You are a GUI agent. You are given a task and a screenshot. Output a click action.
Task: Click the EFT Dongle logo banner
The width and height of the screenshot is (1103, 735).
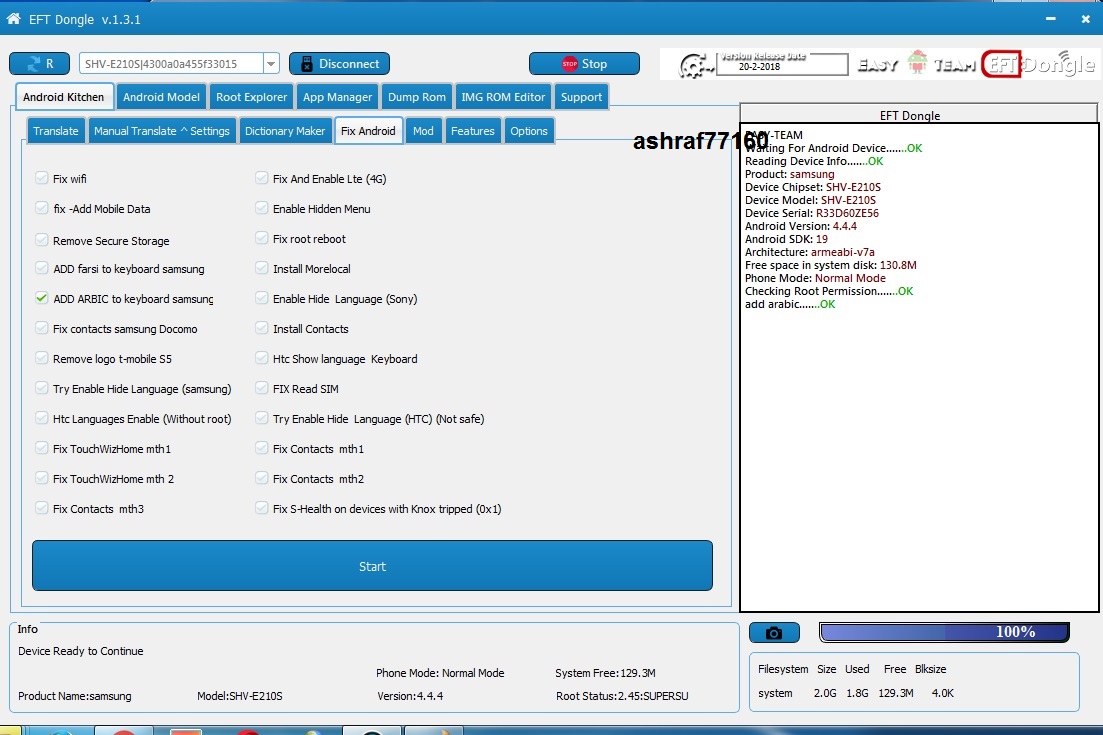point(1038,65)
